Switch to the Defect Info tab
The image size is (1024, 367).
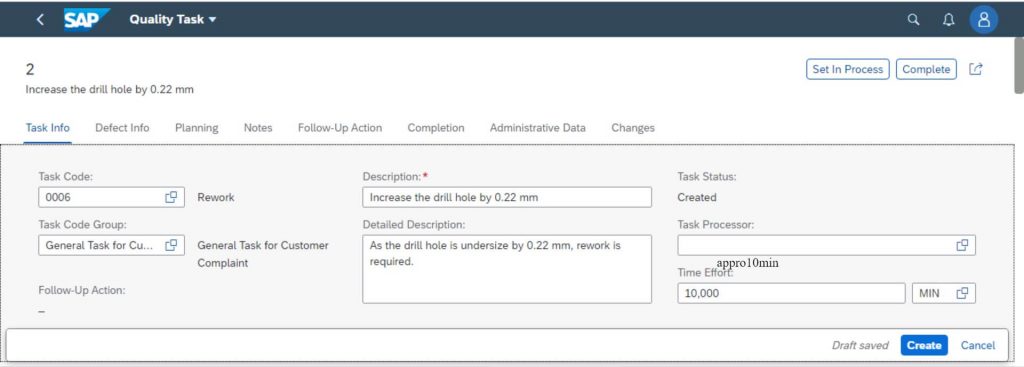pyautogui.click(x=122, y=128)
